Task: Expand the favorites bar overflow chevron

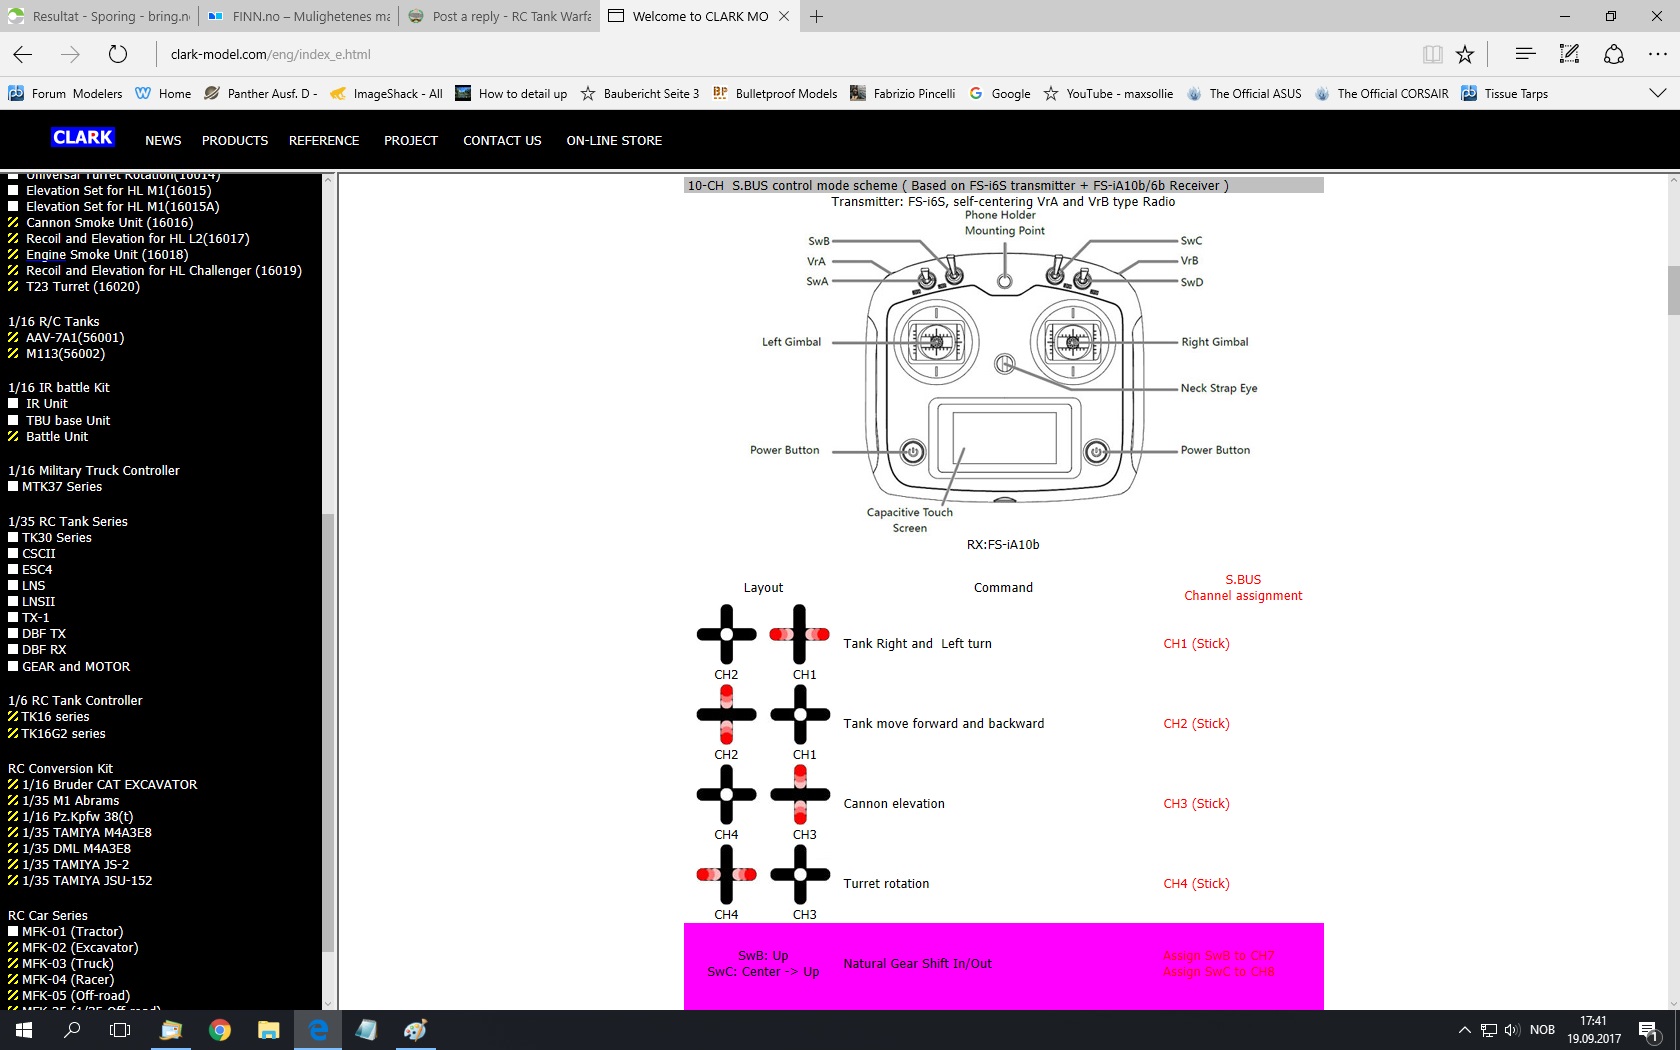Action: point(1657,93)
